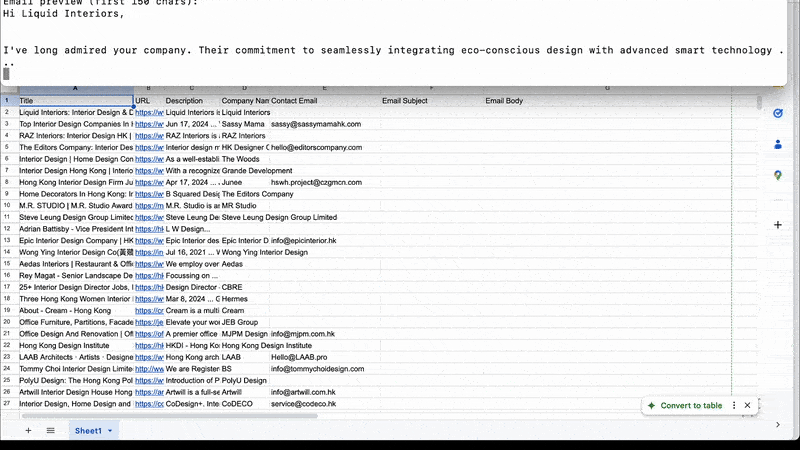The image size is (800, 450).
Task: Open the all sheets list icon
Action: tap(51, 430)
